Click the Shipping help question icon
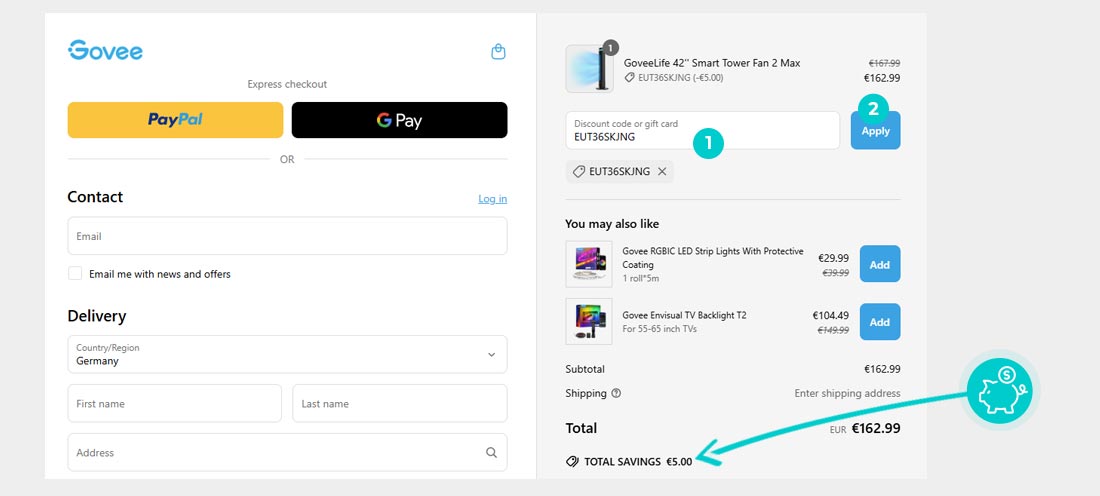 (616, 393)
